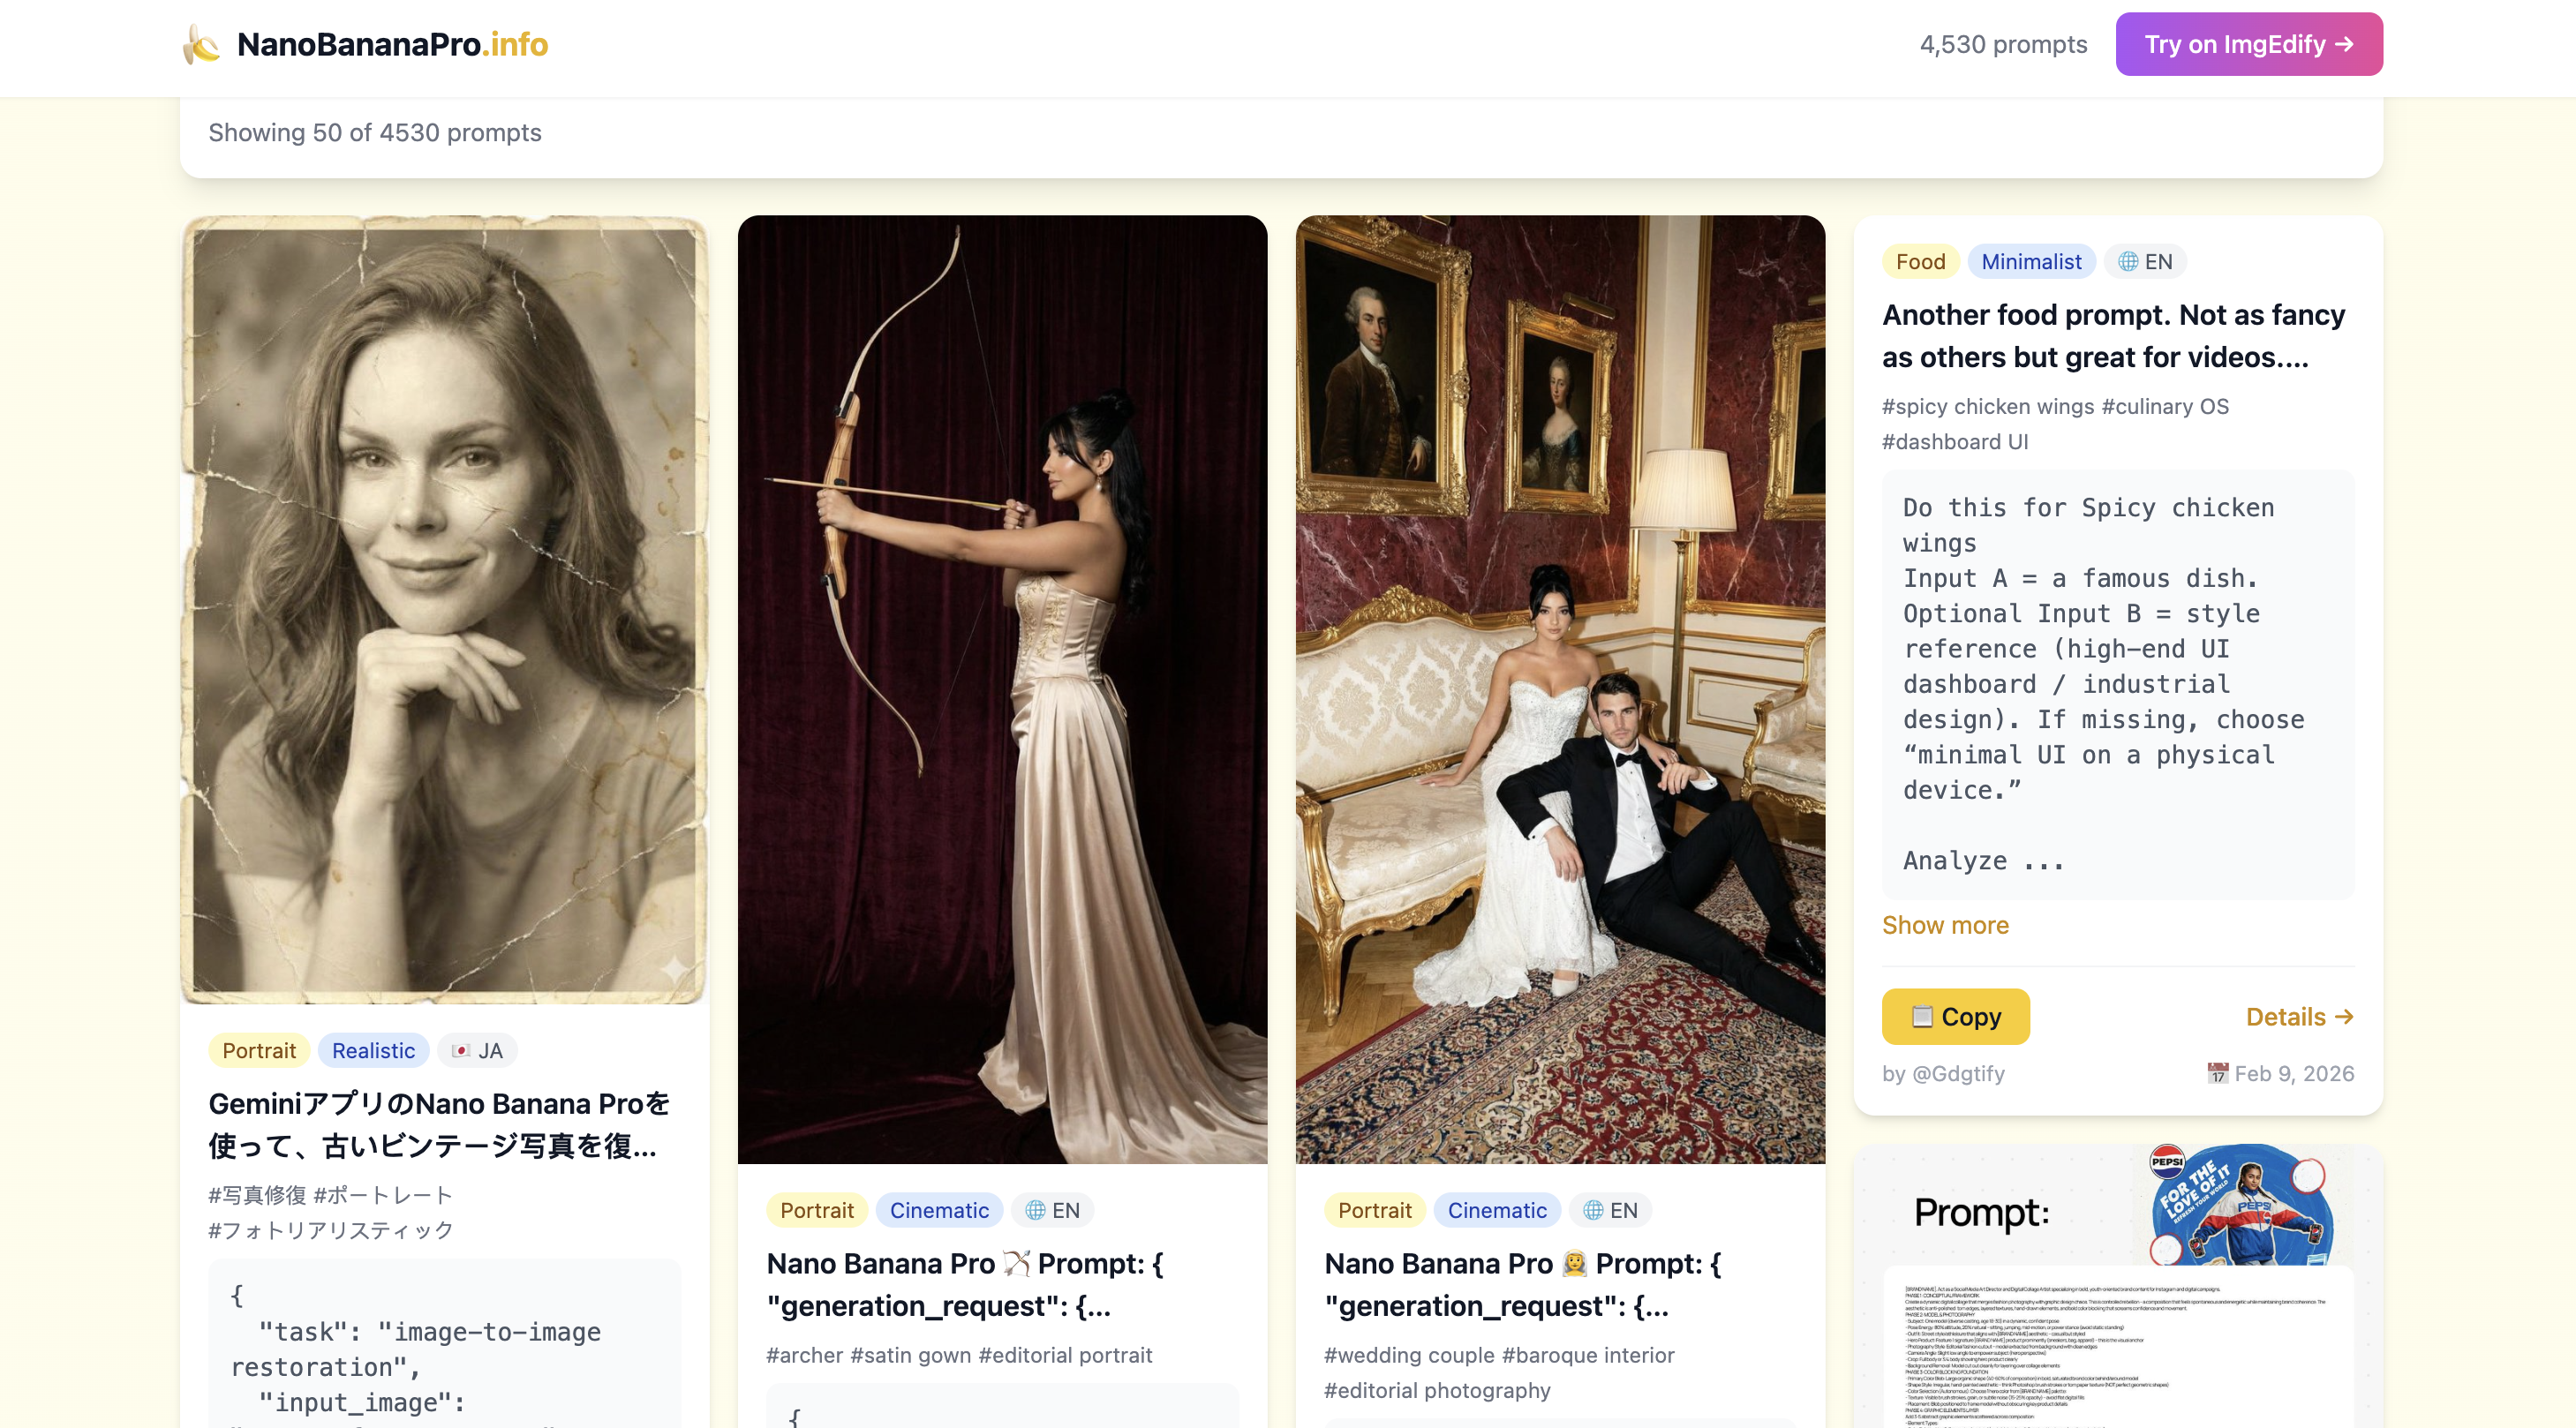Viewport: 2576px width, 1428px height.
Task: Select the Minimalist style tag
Action: 2031,262
